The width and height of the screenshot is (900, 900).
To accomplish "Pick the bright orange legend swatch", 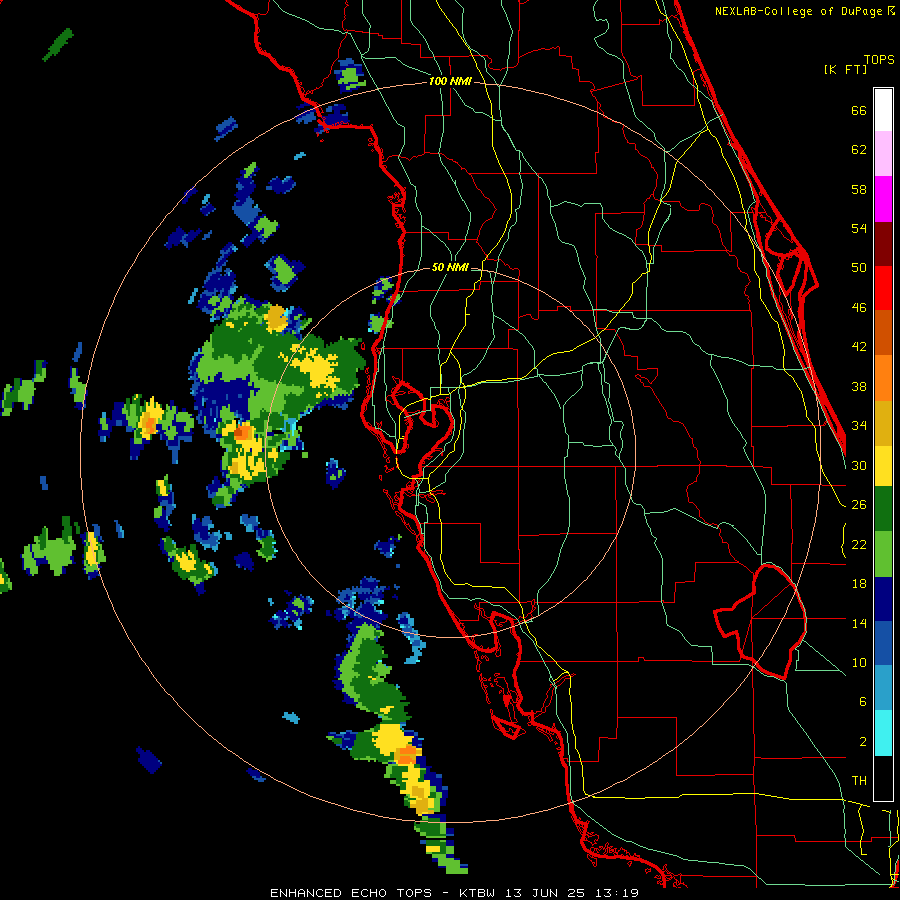I will click(x=883, y=378).
